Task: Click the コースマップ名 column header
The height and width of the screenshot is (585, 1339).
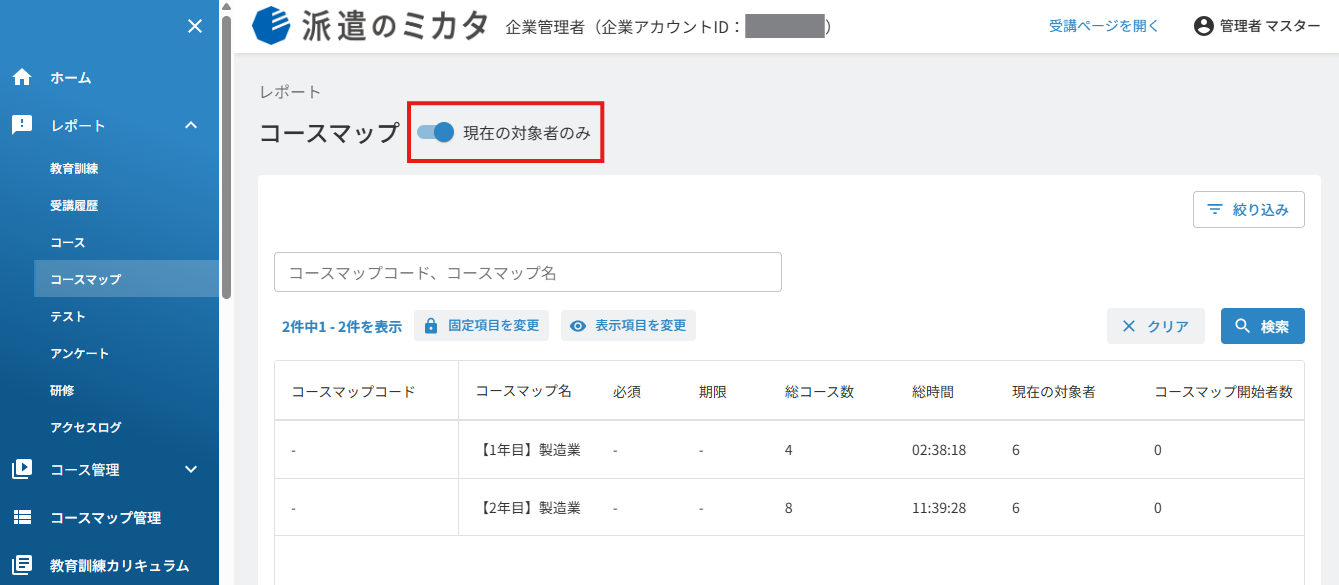Action: 524,392
